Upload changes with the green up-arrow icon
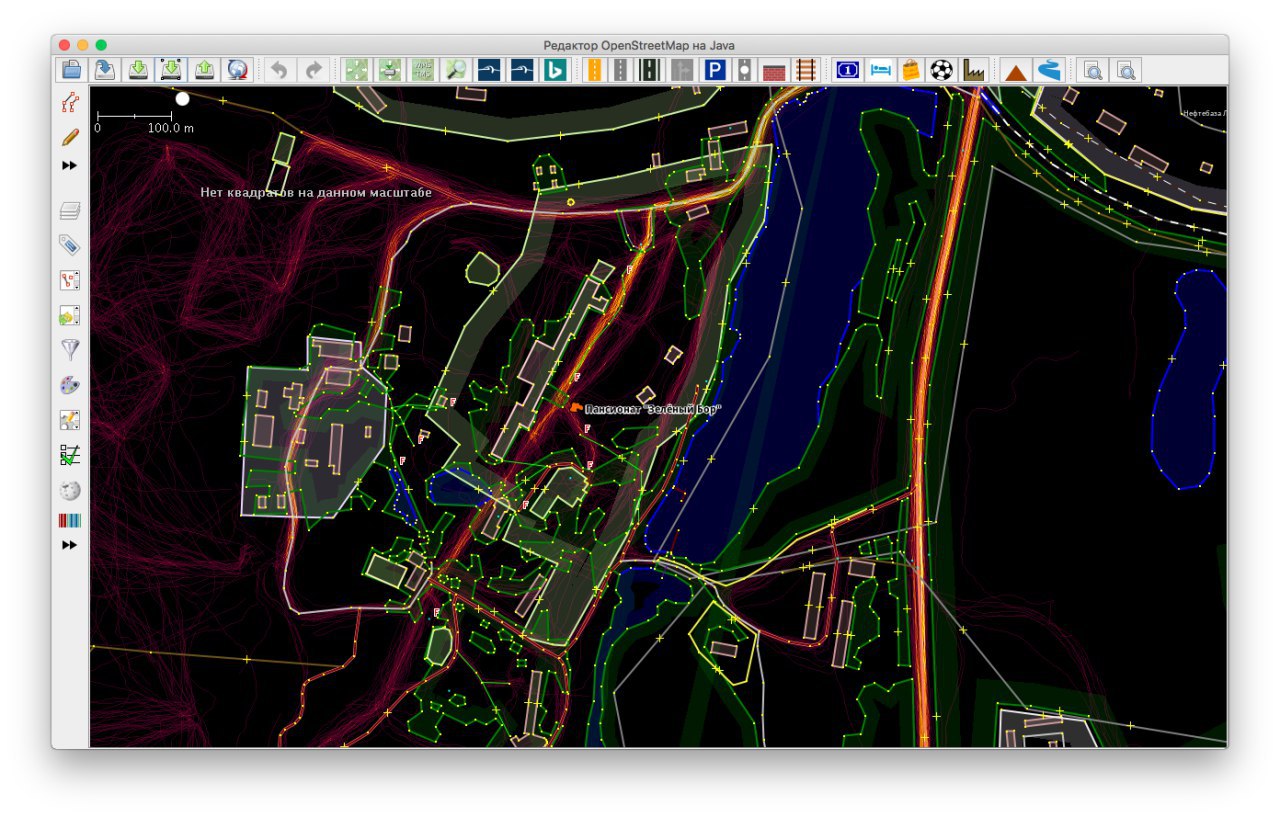The width and height of the screenshot is (1280, 817). pos(204,69)
